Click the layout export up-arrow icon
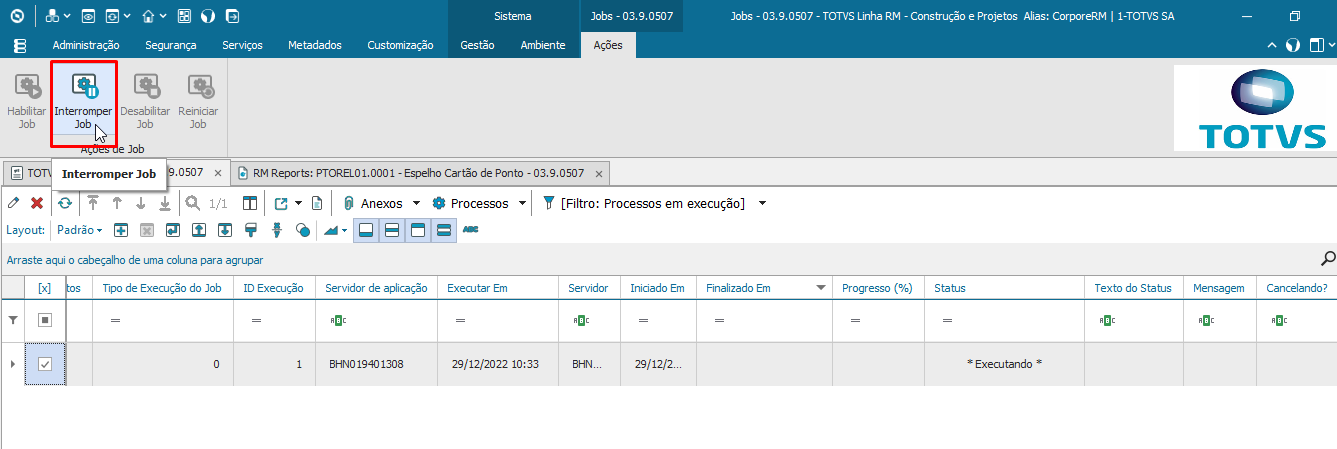This screenshot has height=449, width=1337. (199, 230)
